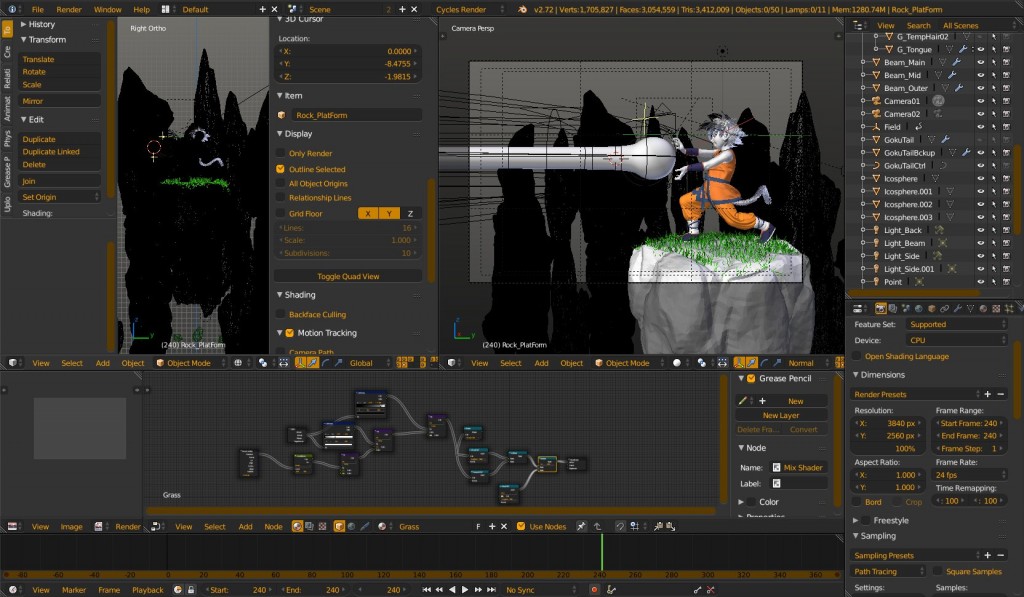Toggle the Use Nodes checkbox

520,526
